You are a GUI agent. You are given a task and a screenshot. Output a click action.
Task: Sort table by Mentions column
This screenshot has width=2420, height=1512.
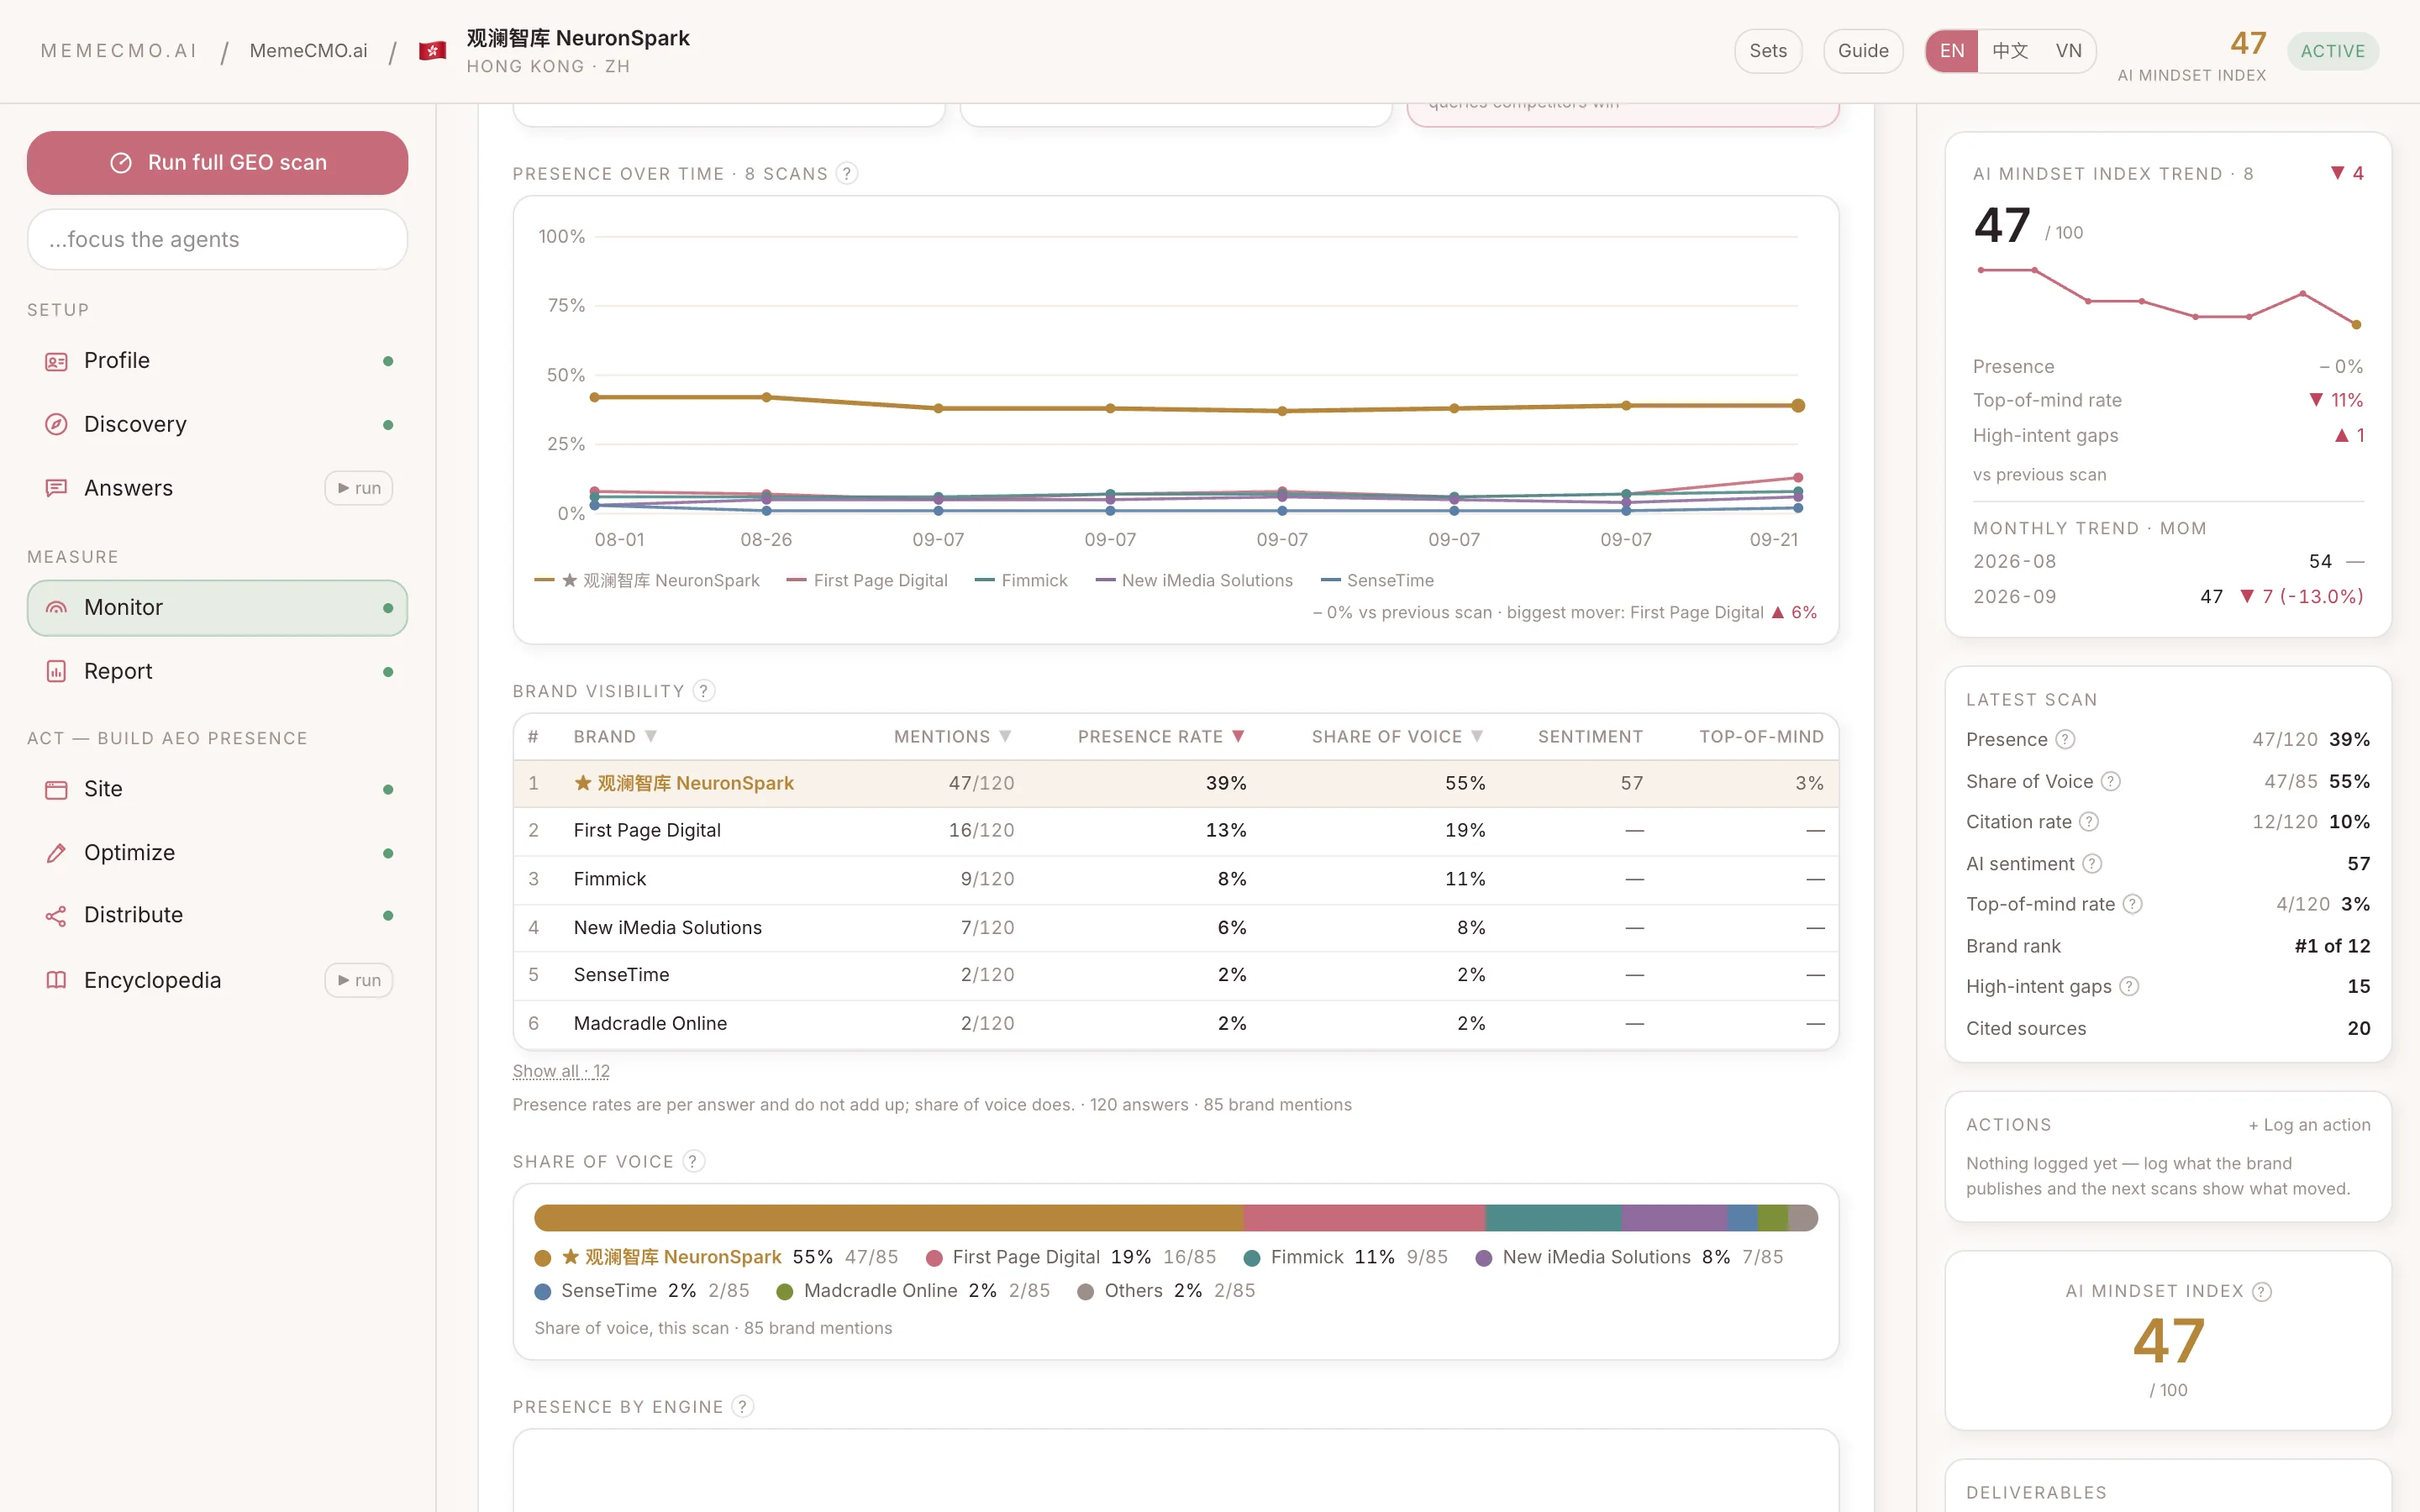click(952, 736)
